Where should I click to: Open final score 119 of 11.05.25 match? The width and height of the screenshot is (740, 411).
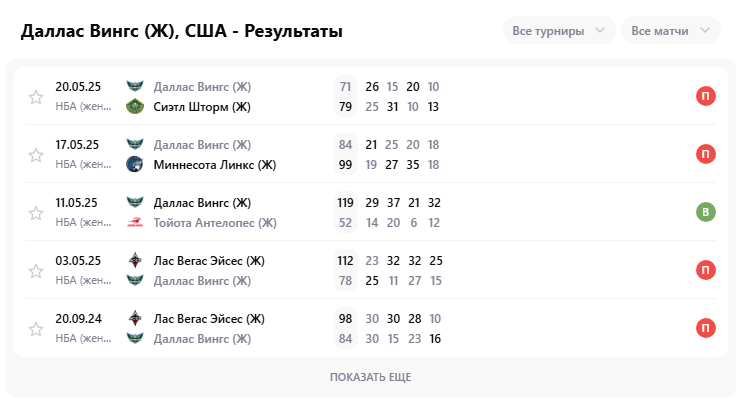click(345, 202)
